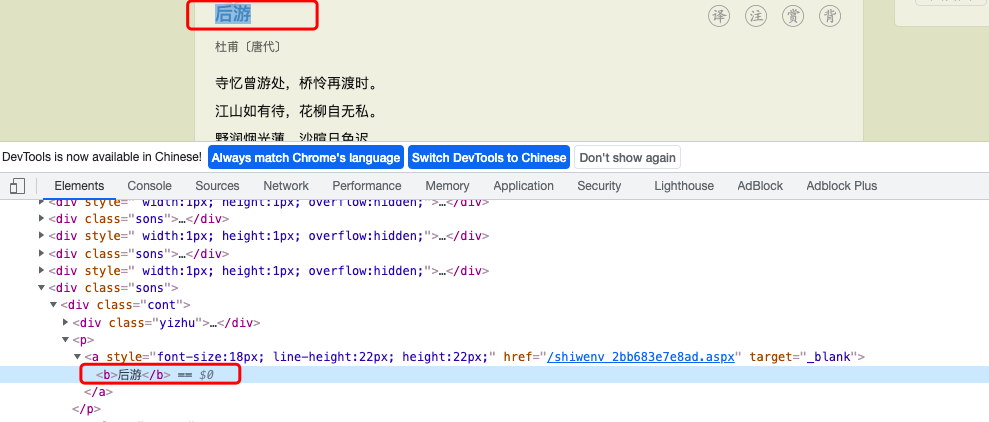989x422 pixels.
Task: Switch to the Elements tab
Action: (x=79, y=185)
